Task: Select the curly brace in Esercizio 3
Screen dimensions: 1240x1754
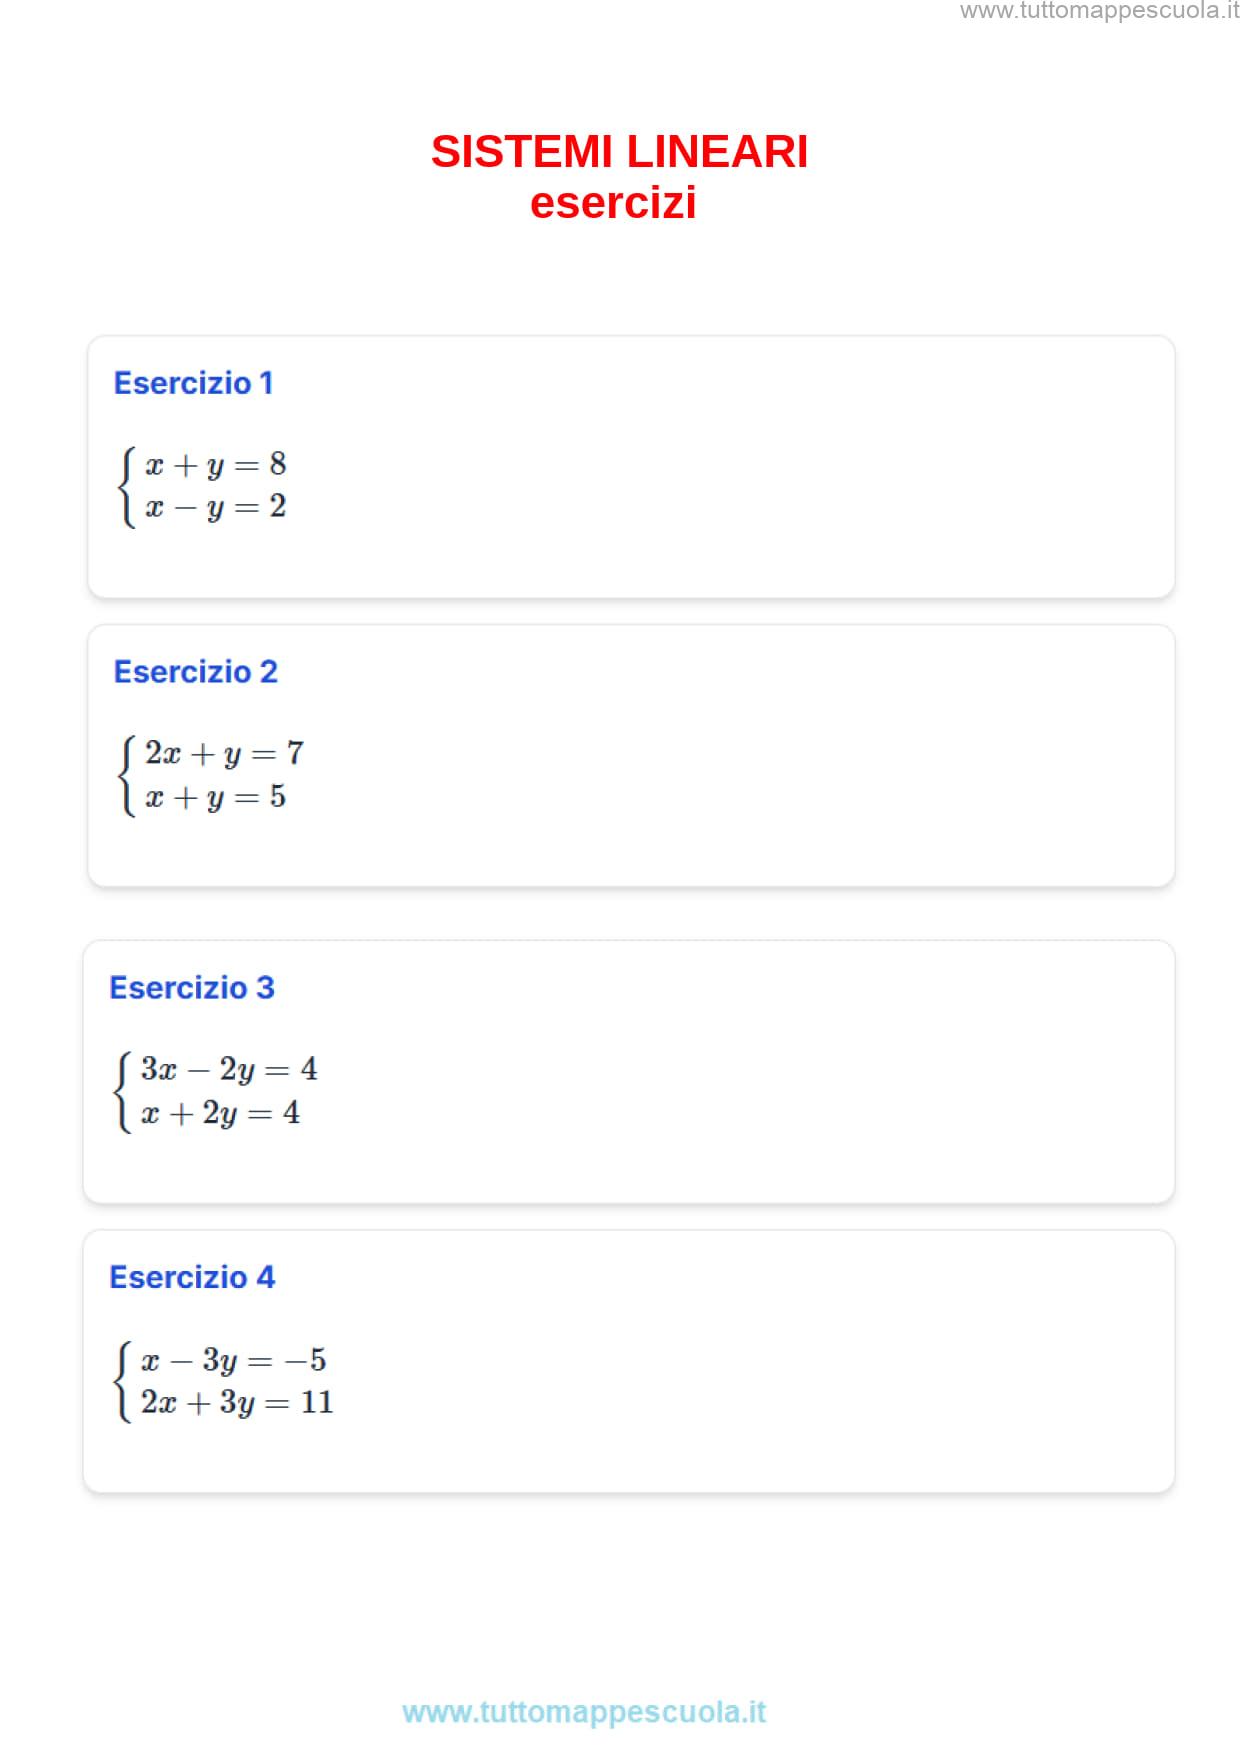Action: pyautogui.click(x=123, y=1091)
